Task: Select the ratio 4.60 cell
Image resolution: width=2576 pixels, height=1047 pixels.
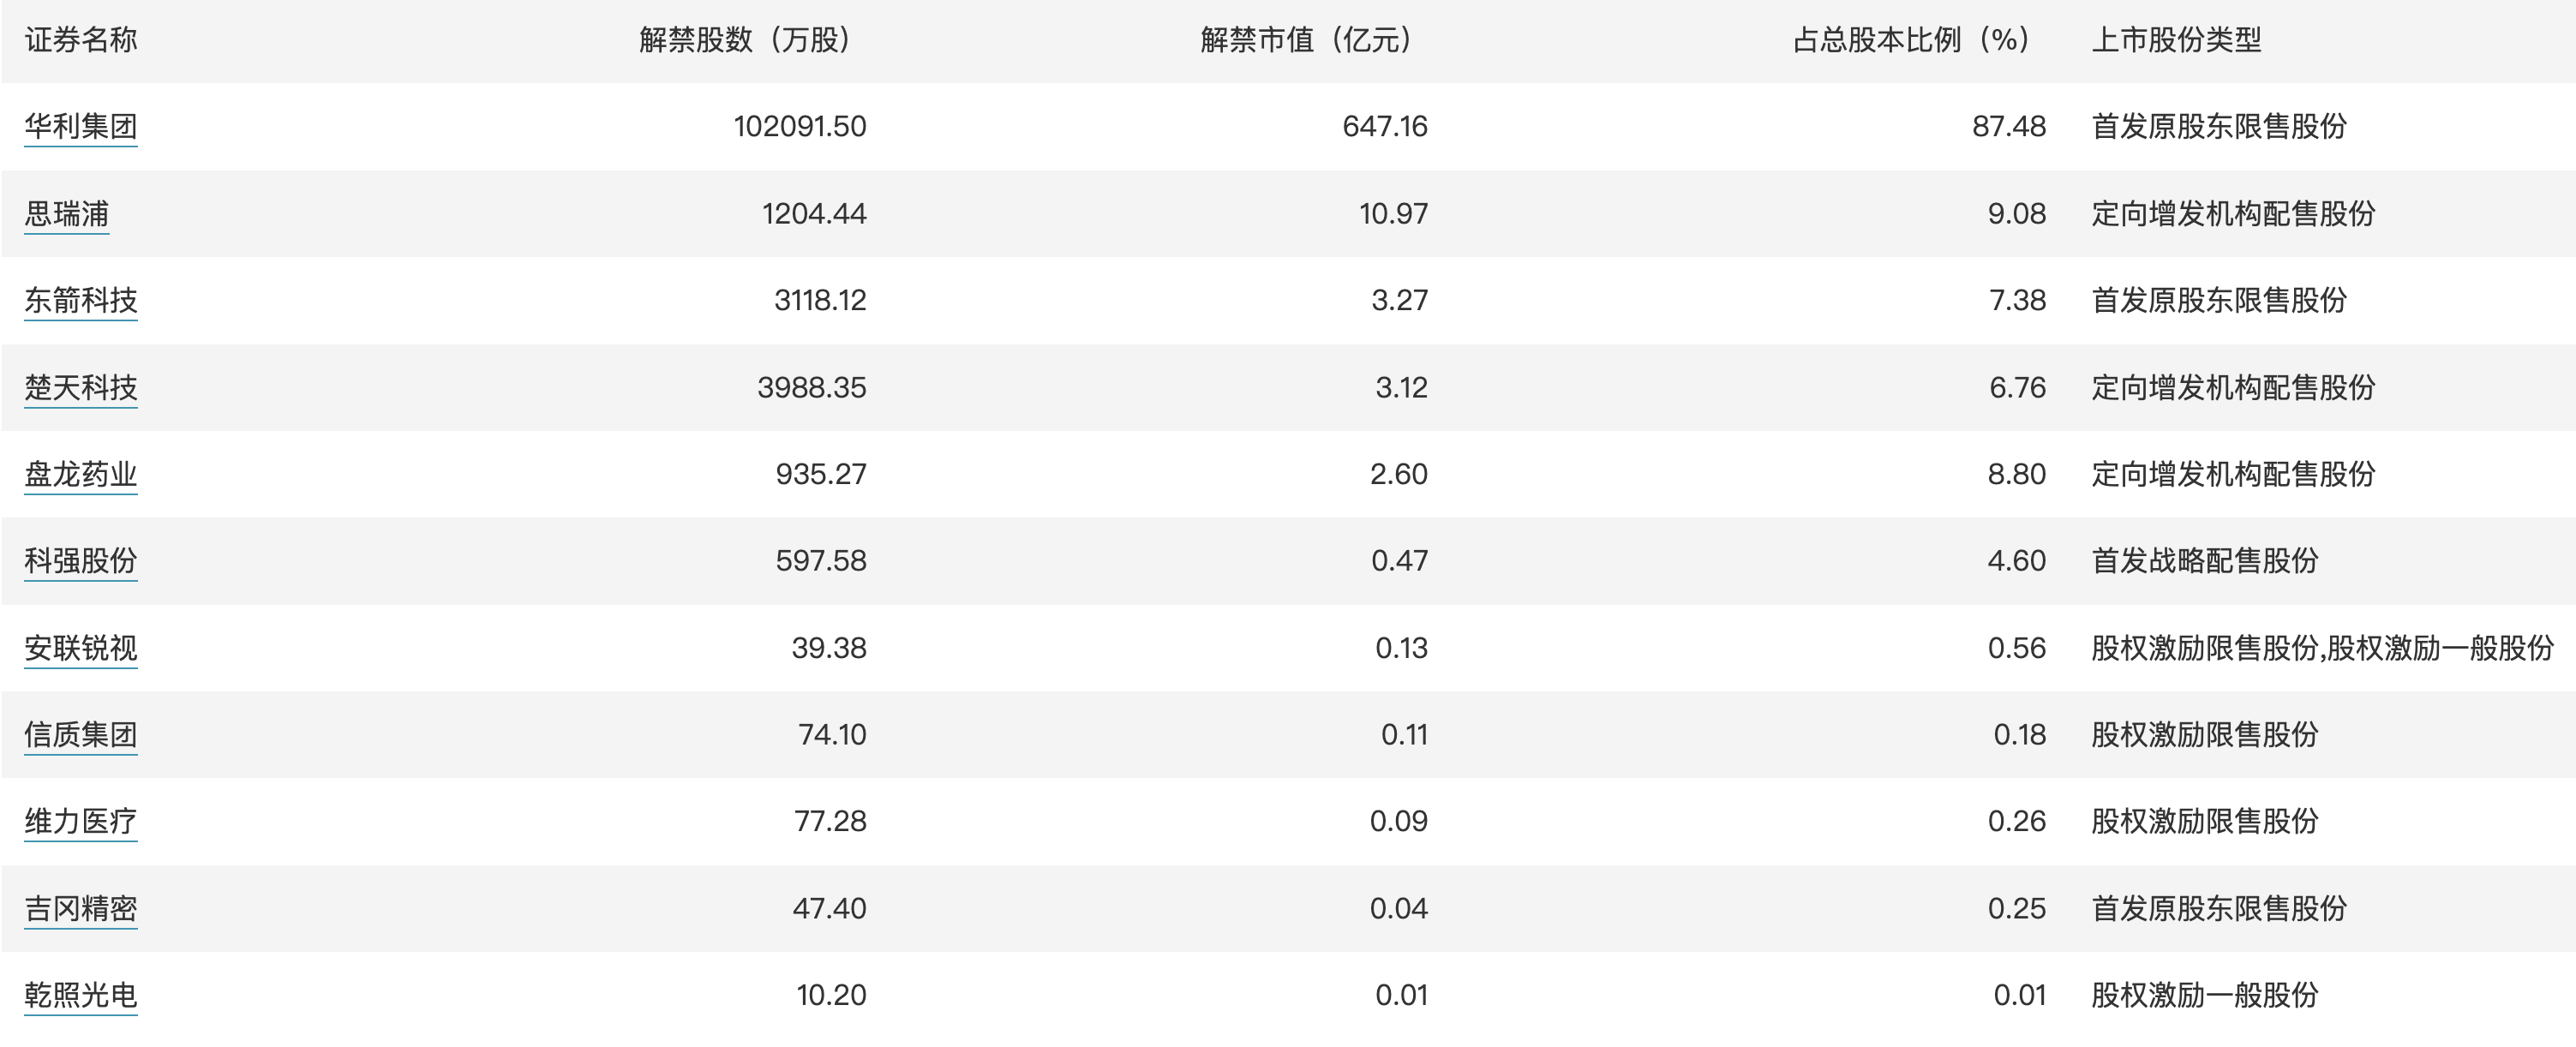Action: (2017, 561)
